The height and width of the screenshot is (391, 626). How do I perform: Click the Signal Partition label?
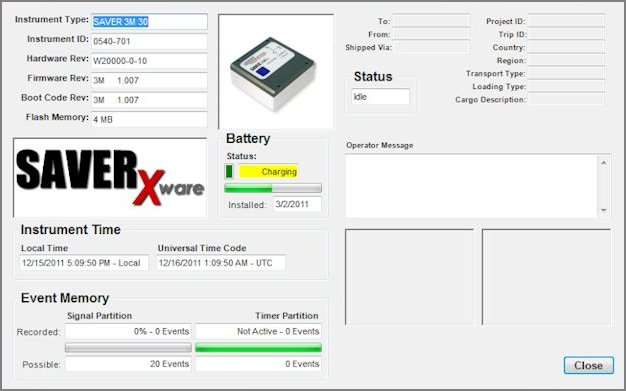coord(99,316)
